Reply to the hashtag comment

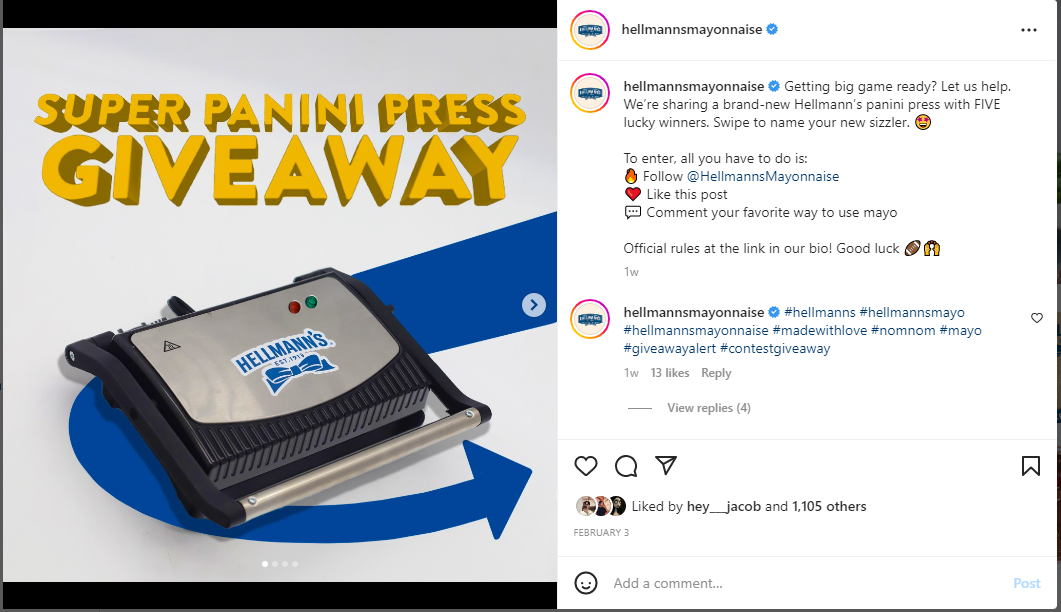tap(716, 373)
